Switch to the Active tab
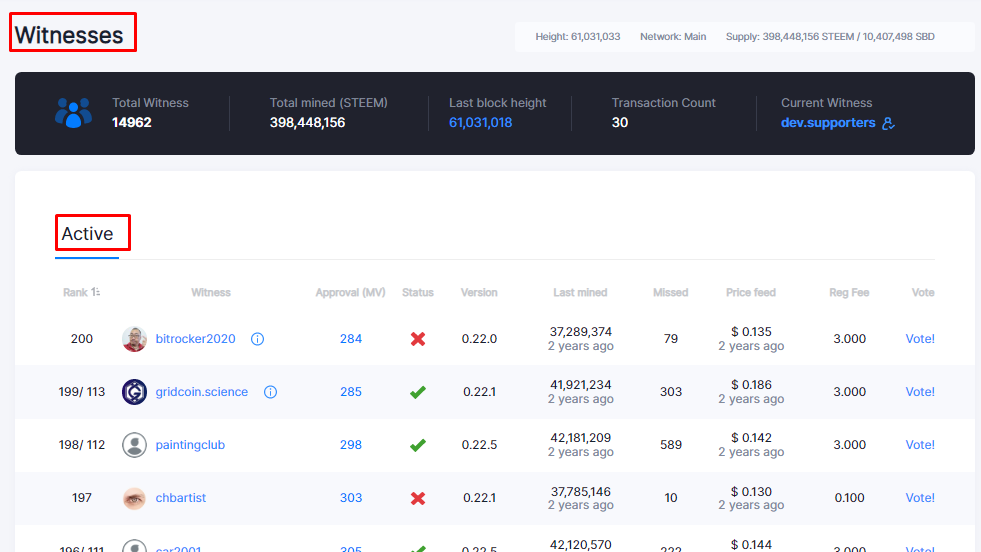 87,233
